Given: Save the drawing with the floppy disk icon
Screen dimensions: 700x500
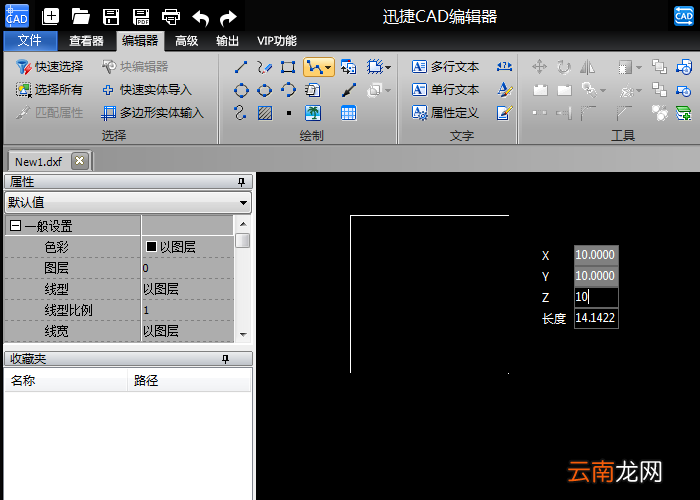Looking at the screenshot, I should pos(111,17).
